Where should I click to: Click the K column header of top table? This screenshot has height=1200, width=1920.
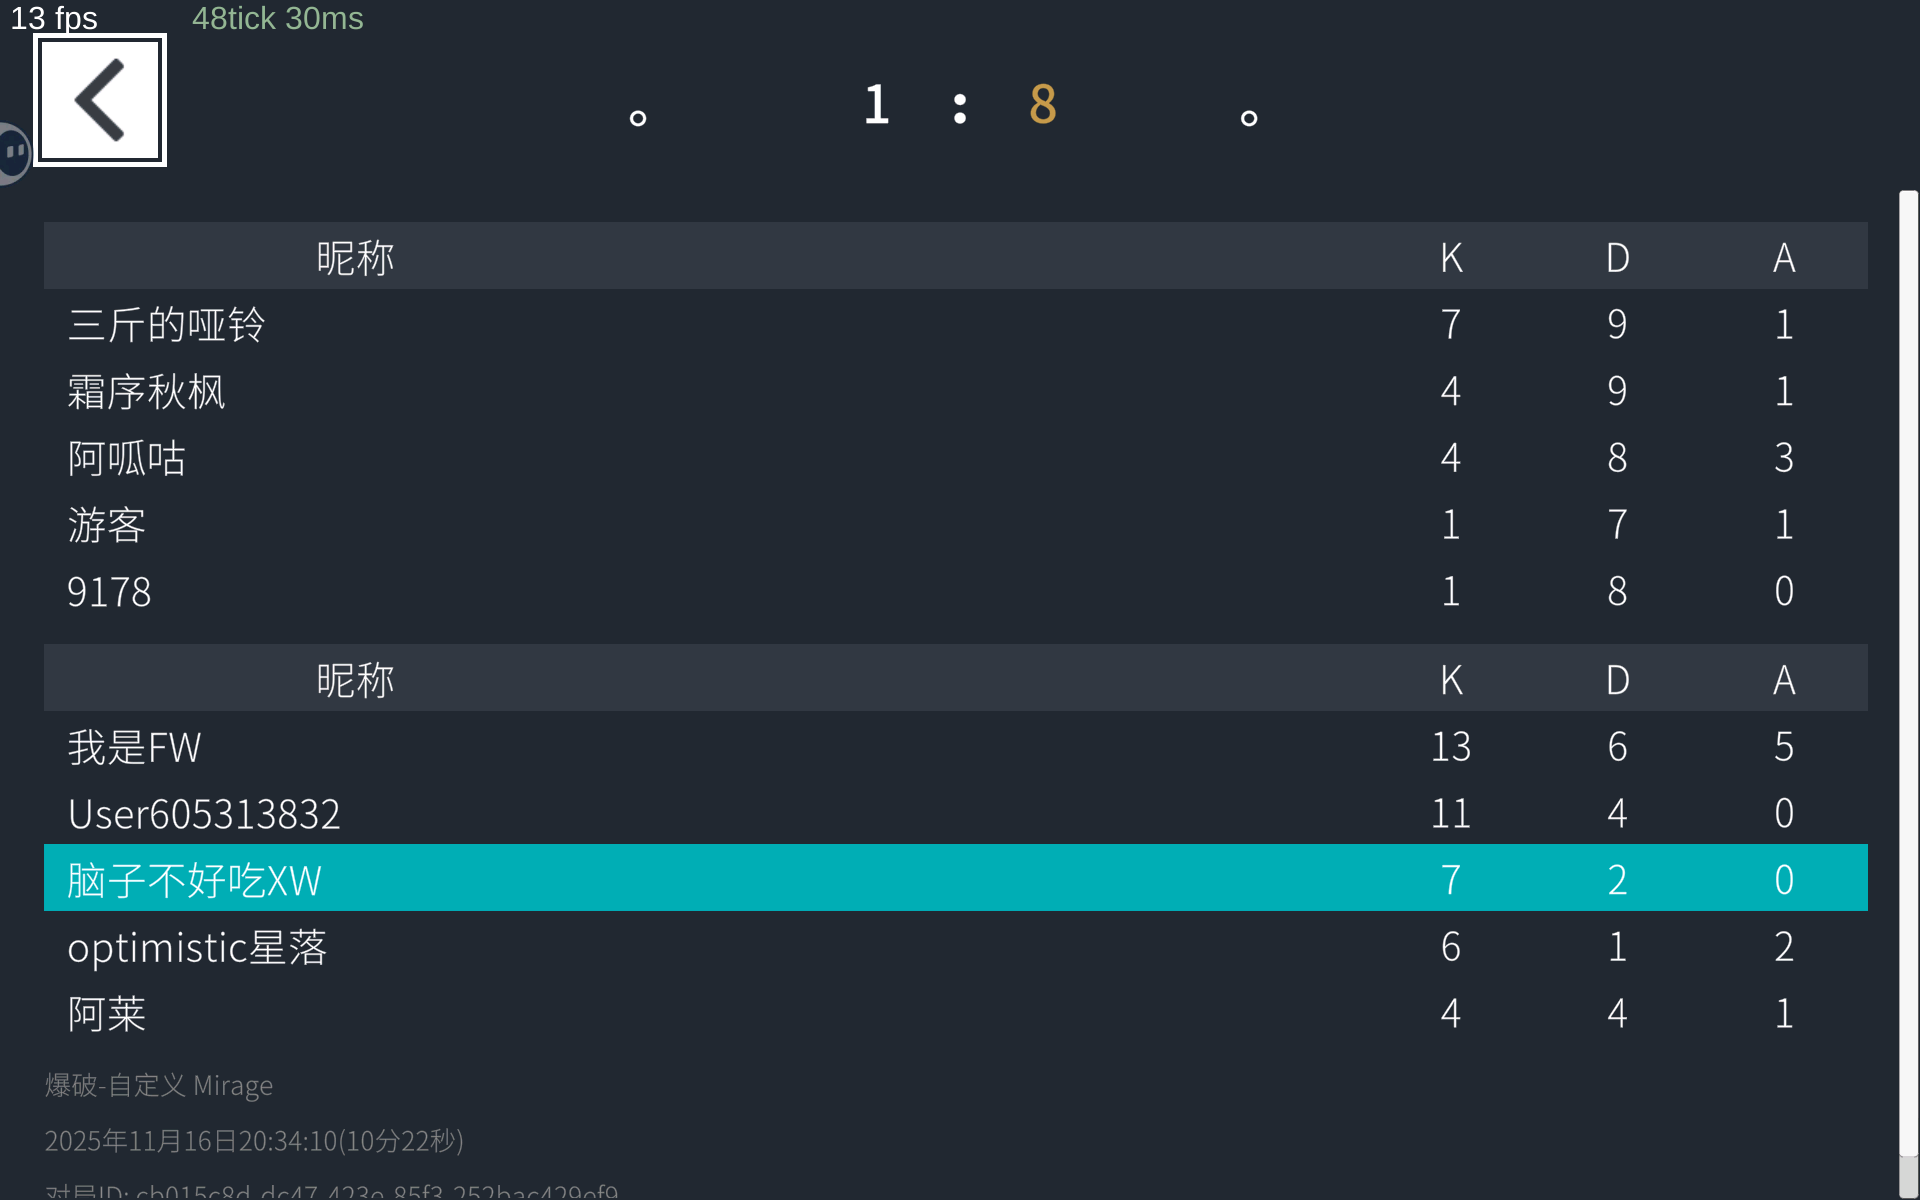(x=1451, y=258)
